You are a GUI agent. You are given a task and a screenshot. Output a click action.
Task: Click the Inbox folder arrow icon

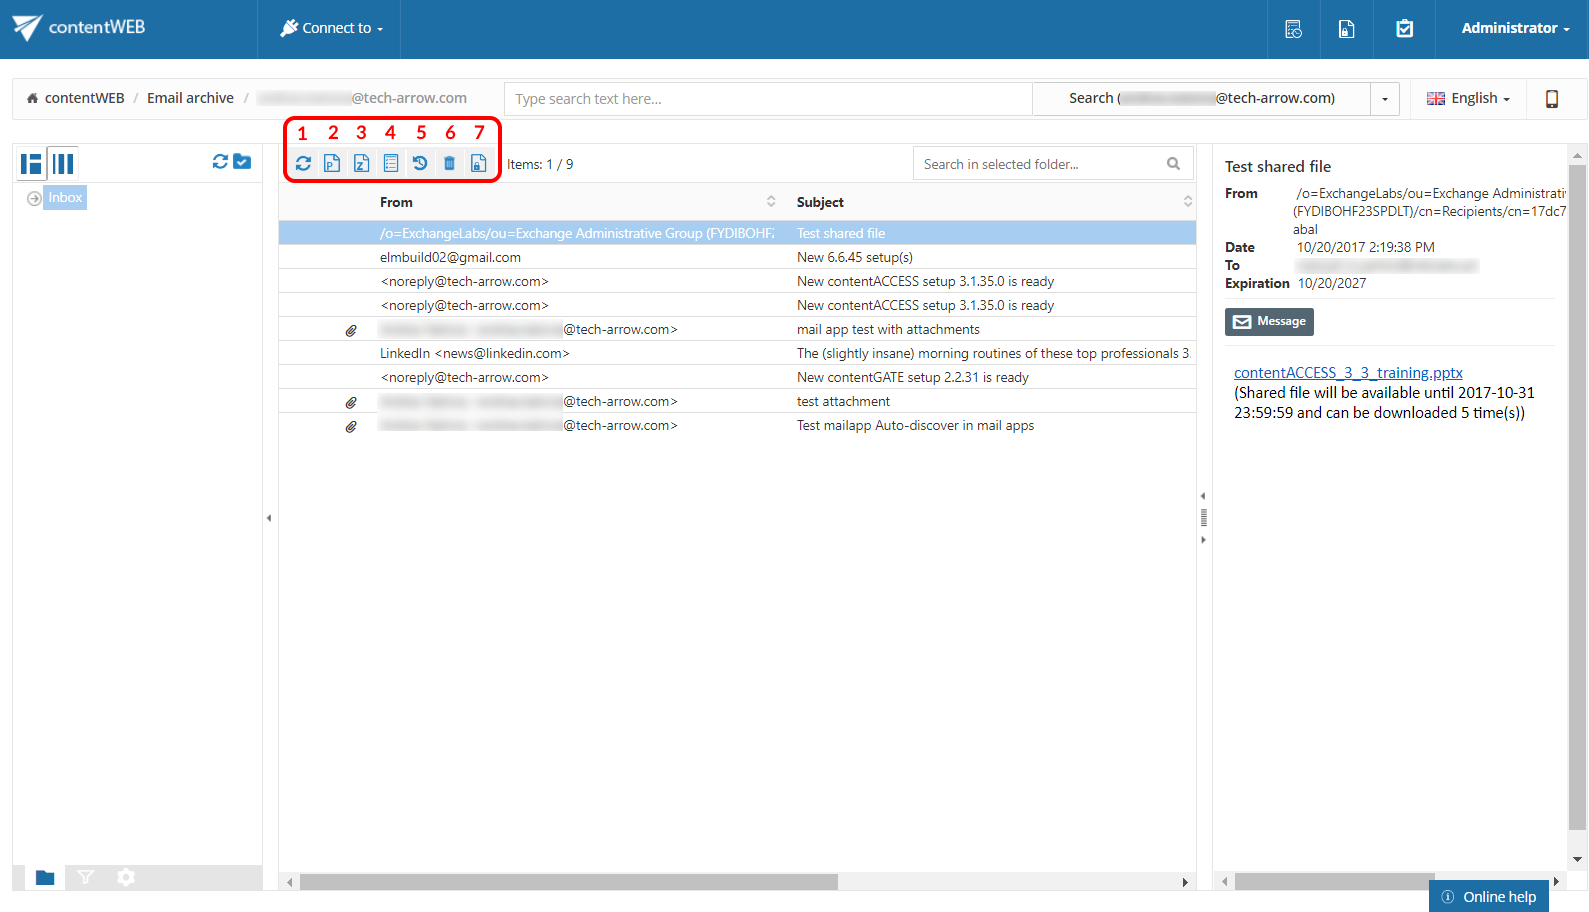point(34,198)
